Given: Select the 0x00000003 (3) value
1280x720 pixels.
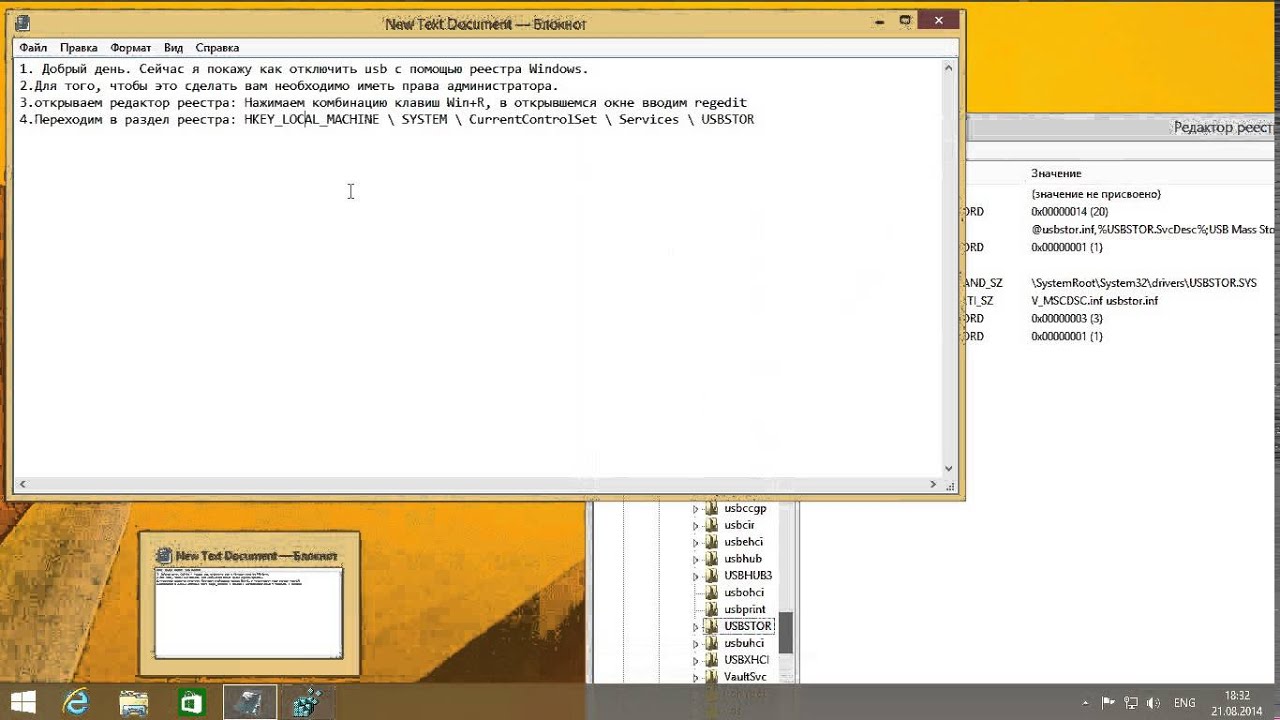Looking at the screenshot, I should tap(1066, 319).
